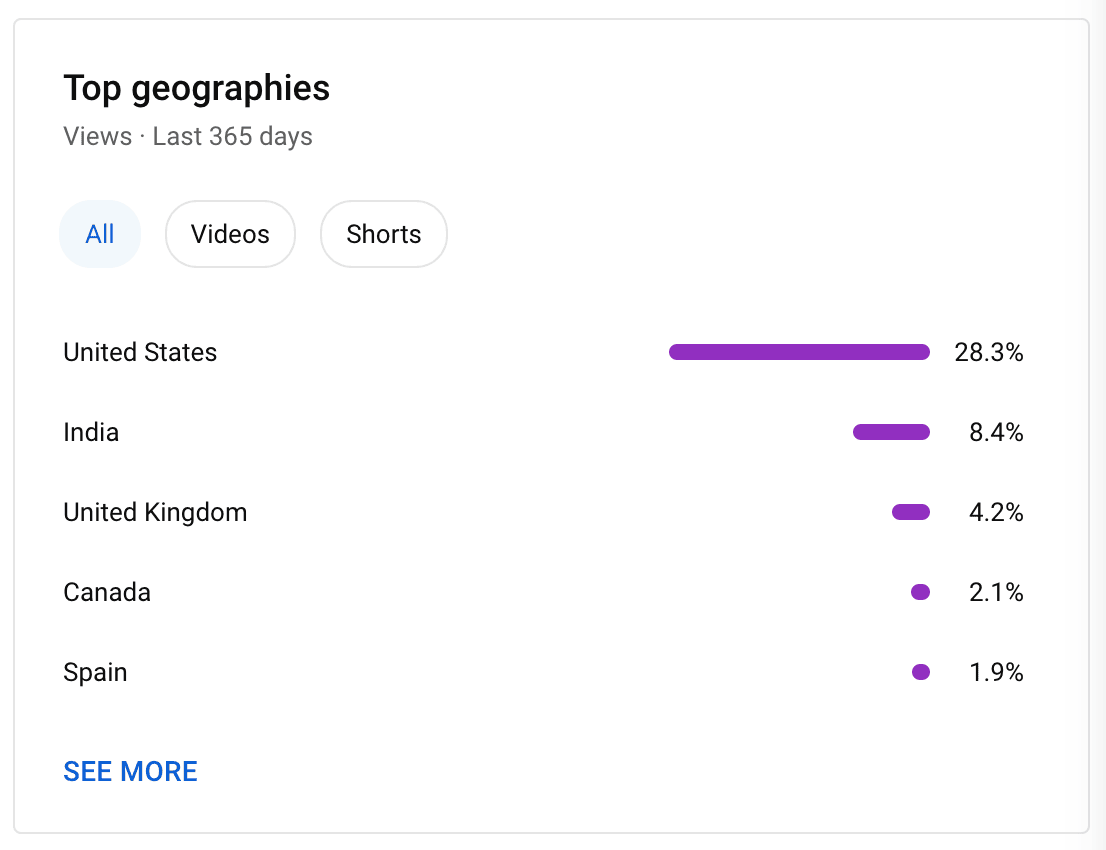Screen dimensions: 1106x850
Task: Click the 2.1% percentage value
Action: [995, 592]
